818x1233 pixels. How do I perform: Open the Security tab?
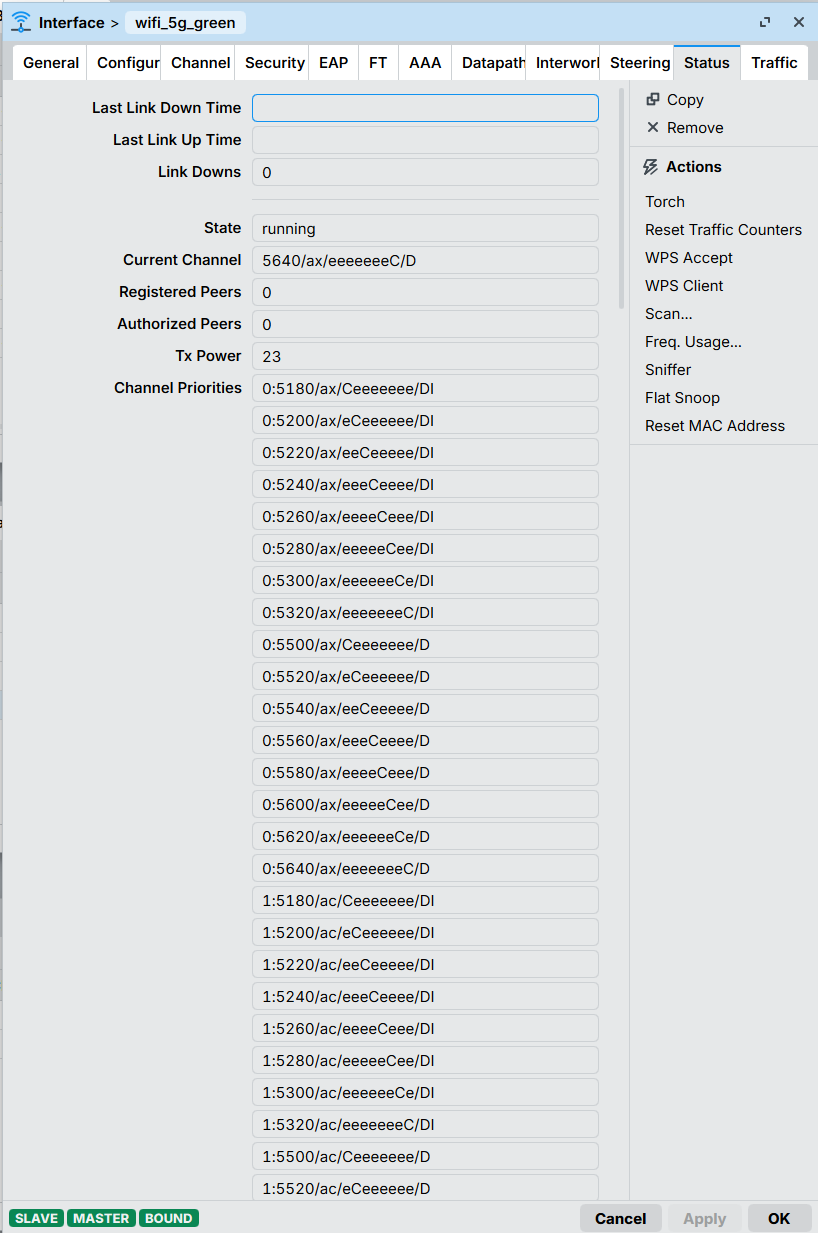(x=272, y=62)
